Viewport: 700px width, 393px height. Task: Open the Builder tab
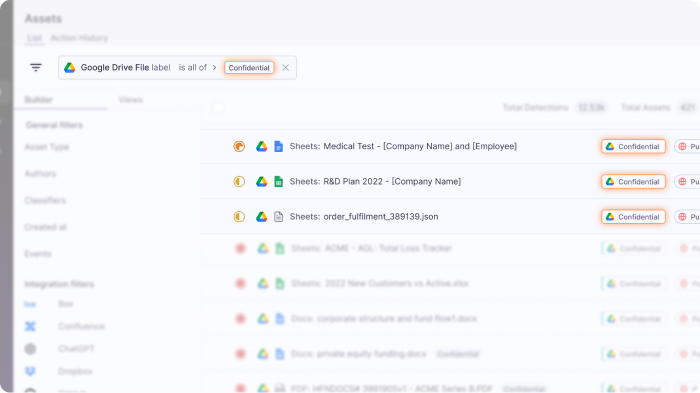tap(38, 100)
